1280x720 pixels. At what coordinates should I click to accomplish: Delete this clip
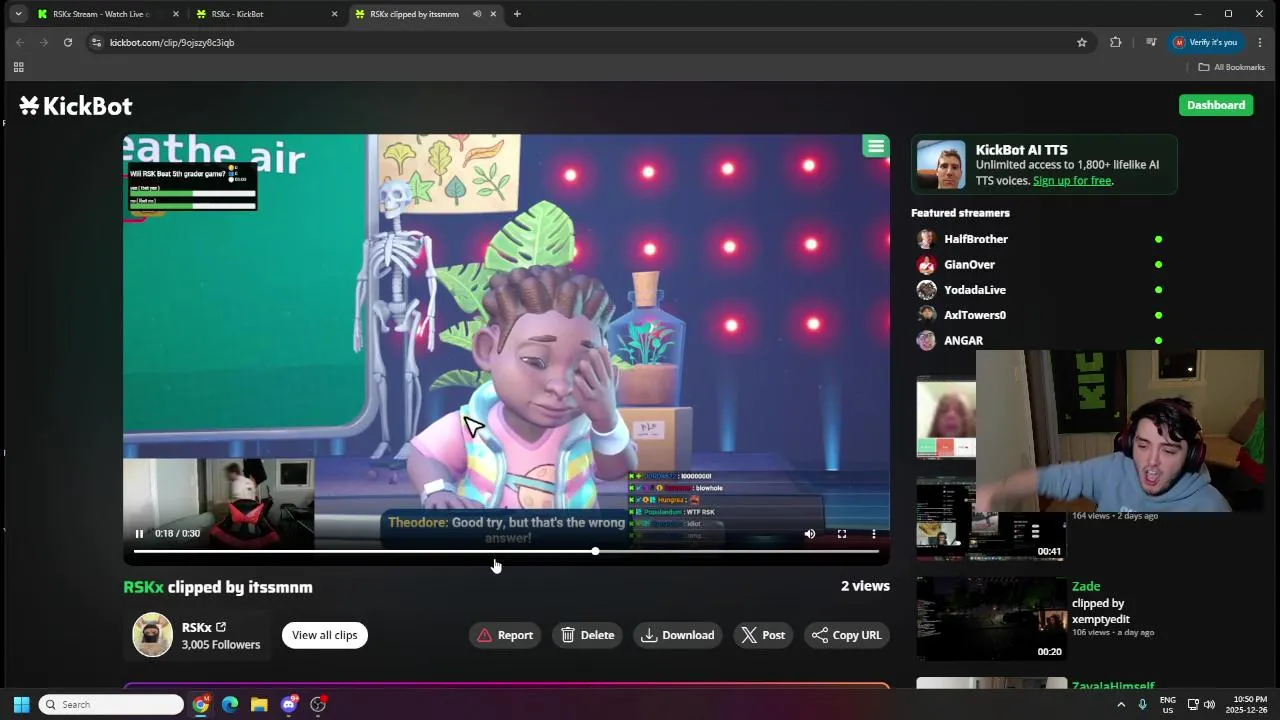coord(588,635)
